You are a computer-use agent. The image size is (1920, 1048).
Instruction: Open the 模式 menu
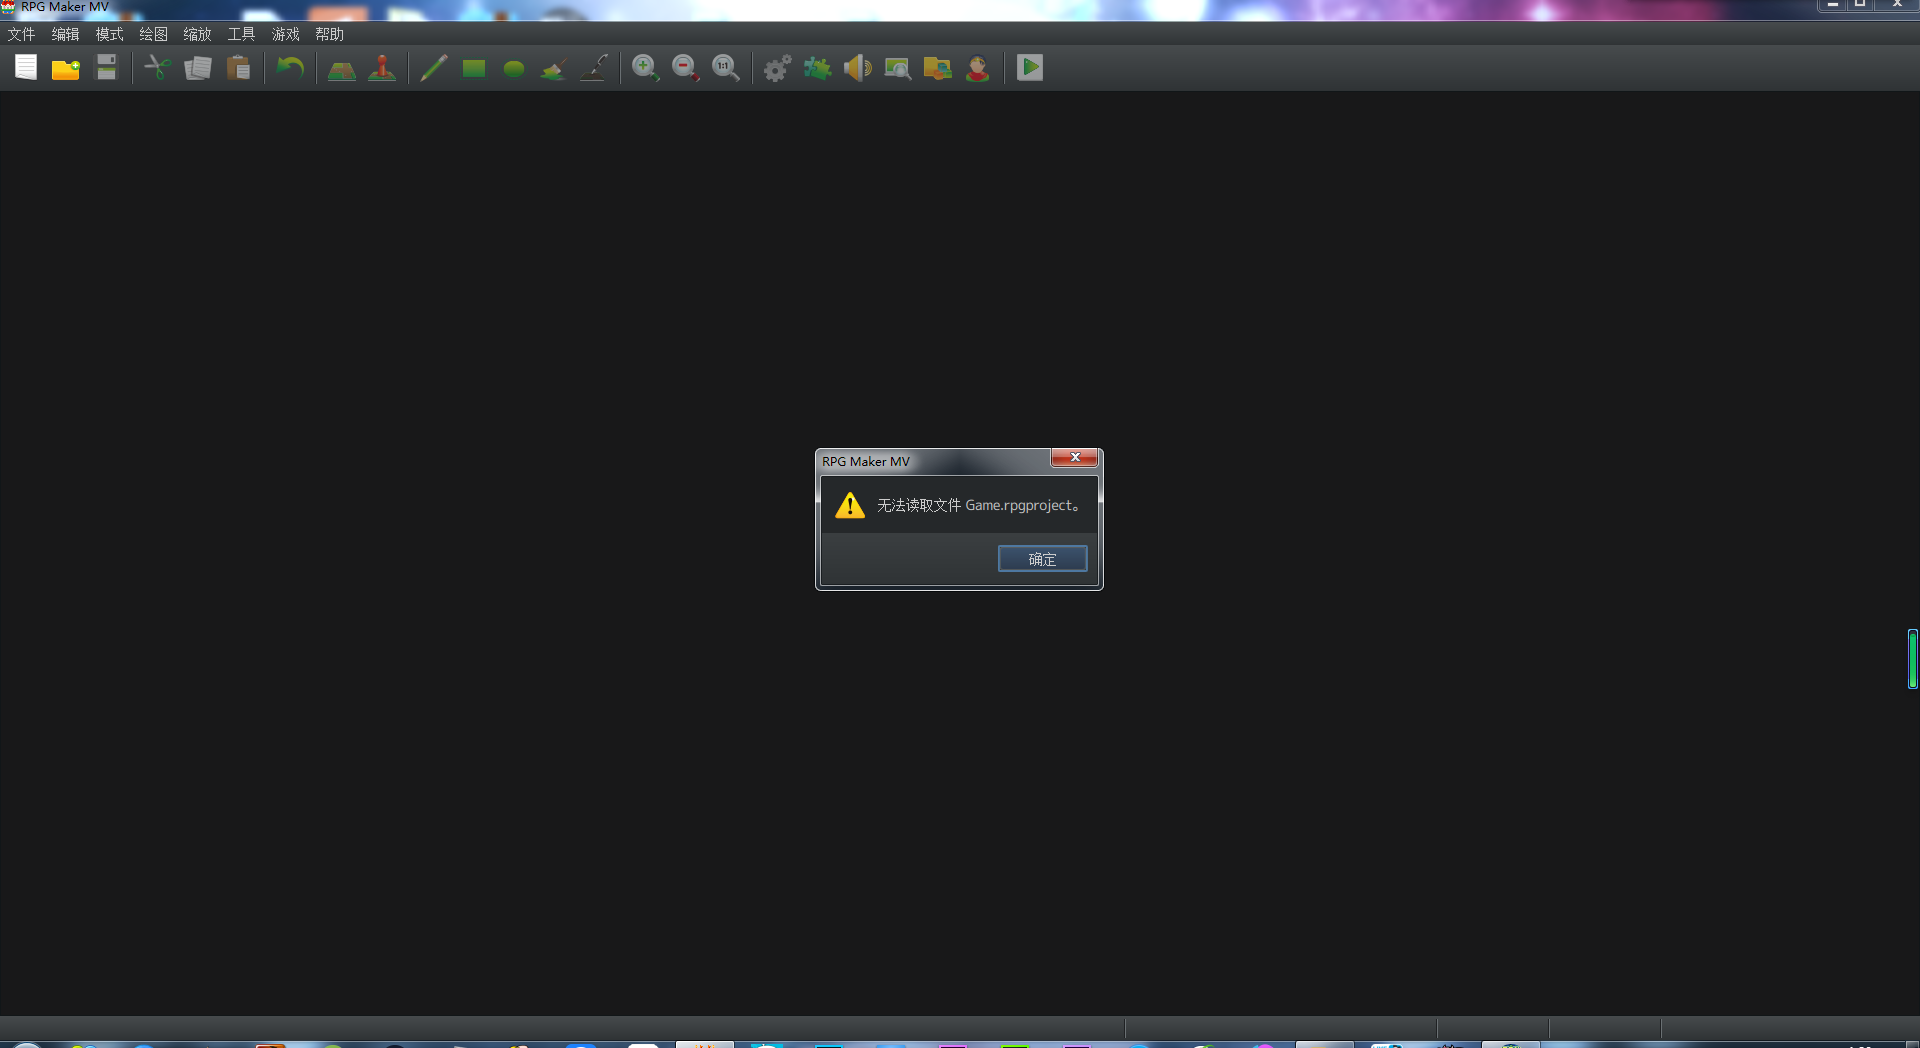click(110, 34)
